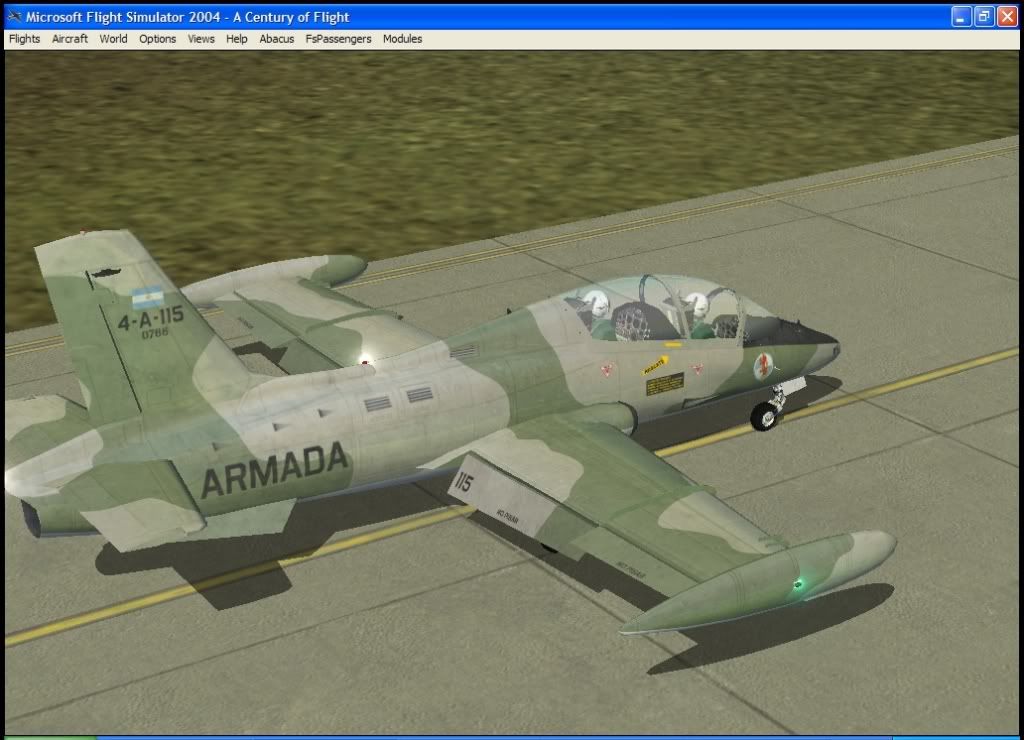1024x740 pixels.
Task: Open the Aircraft menu
Action: pos(70,39)
